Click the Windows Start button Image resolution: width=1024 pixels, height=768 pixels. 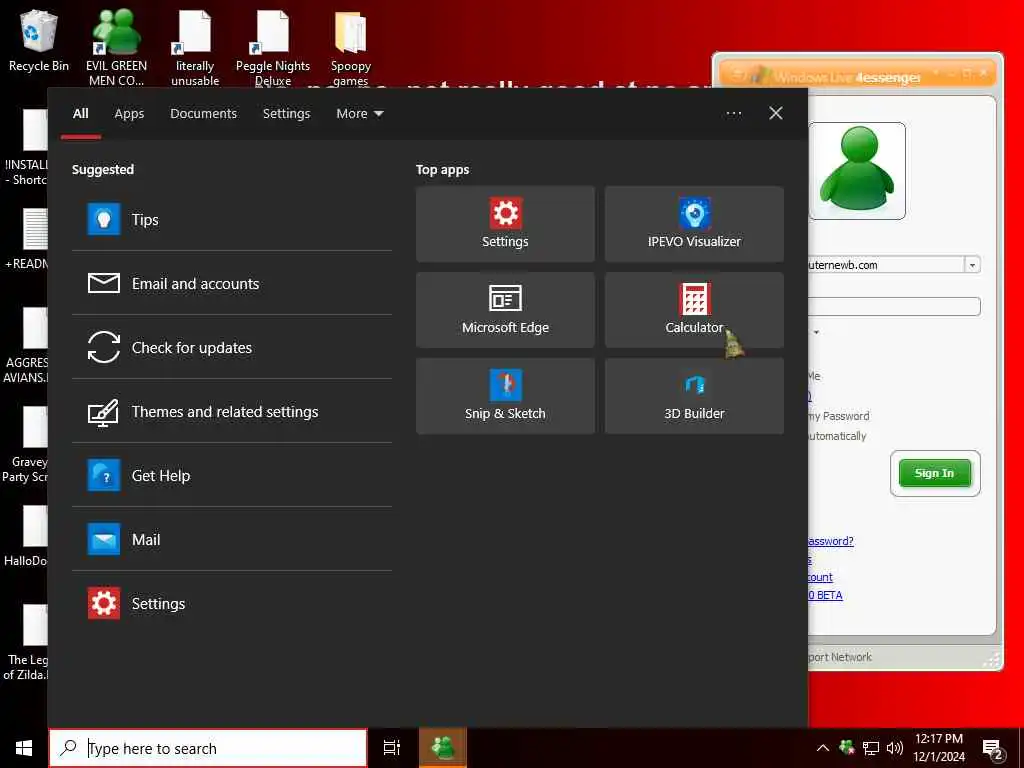(24, 748)
